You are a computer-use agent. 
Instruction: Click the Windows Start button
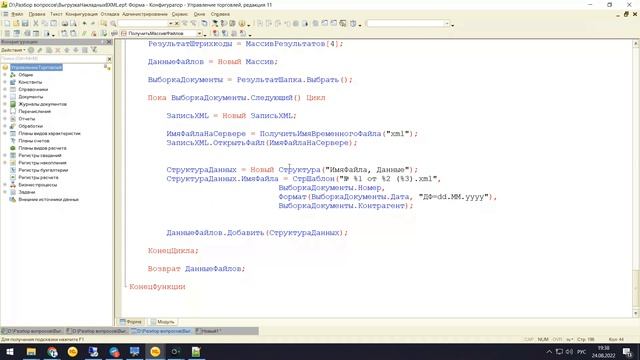pos(10,351)
